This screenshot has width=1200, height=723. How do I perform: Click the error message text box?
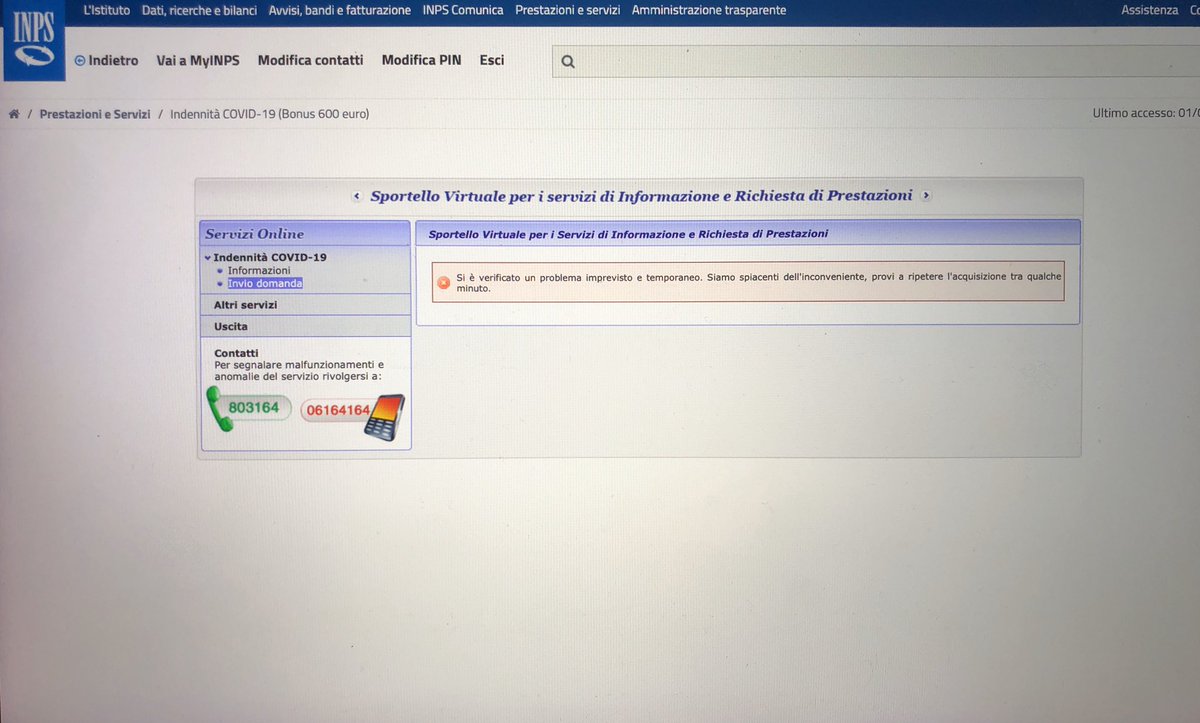748,282
